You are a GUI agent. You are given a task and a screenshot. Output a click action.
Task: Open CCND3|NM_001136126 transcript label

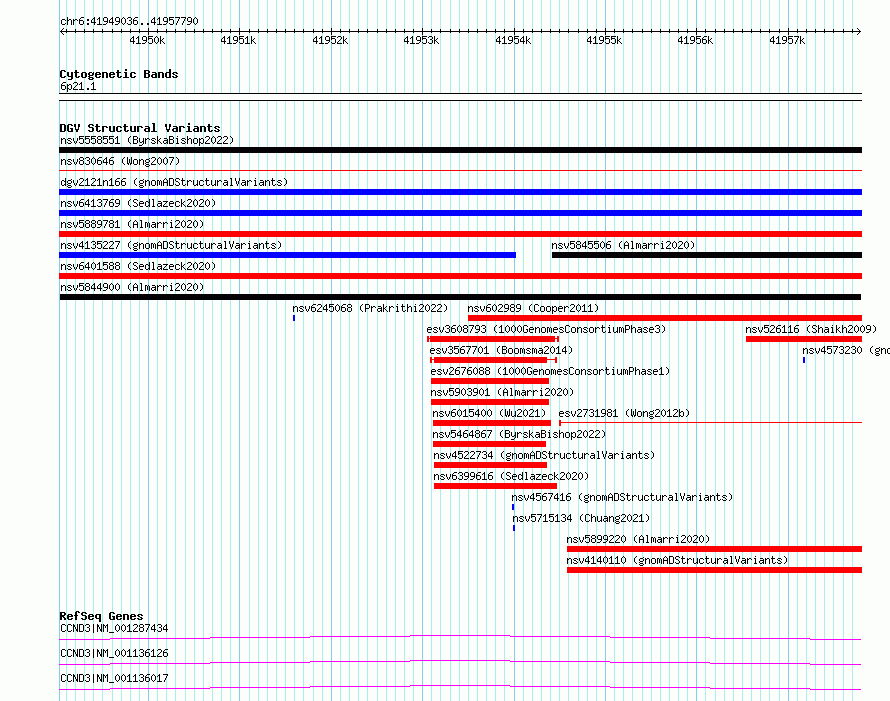point(114,653)
